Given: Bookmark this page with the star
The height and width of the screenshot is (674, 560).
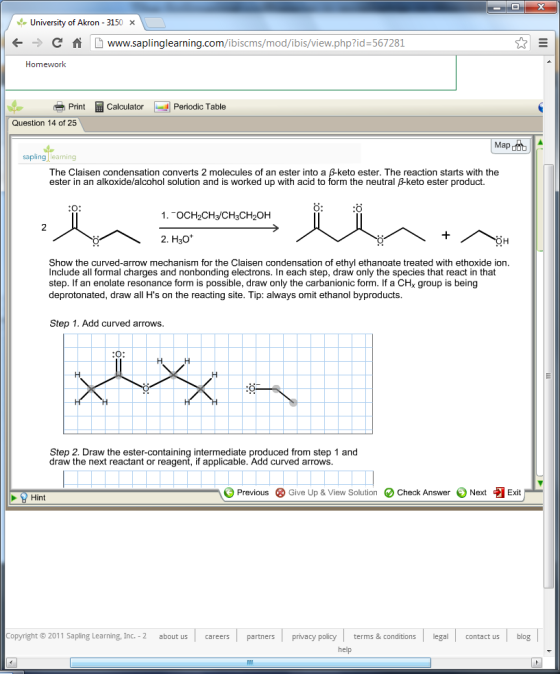Looking at the screenshot, I should point(521,43).
